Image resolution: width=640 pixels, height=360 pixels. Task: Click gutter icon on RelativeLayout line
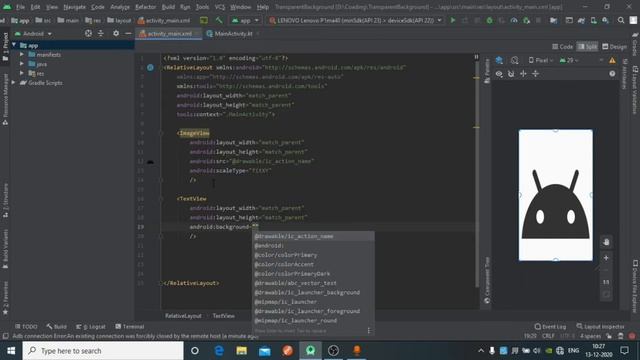click(x=150, y=67)
